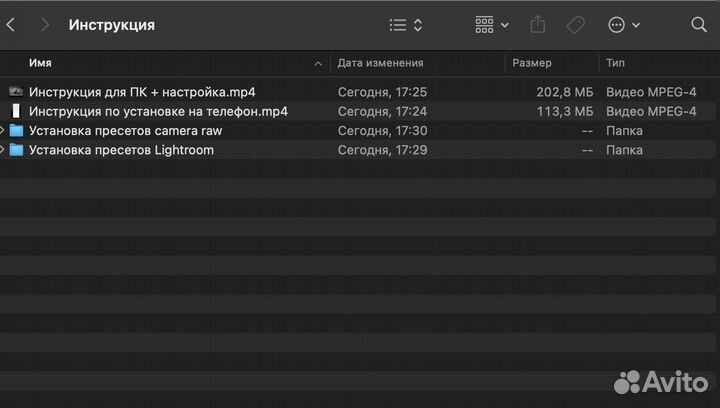Click Папка type of camera raw row
This screenshot has height=408, width=720.
click(x=624, y=131)
